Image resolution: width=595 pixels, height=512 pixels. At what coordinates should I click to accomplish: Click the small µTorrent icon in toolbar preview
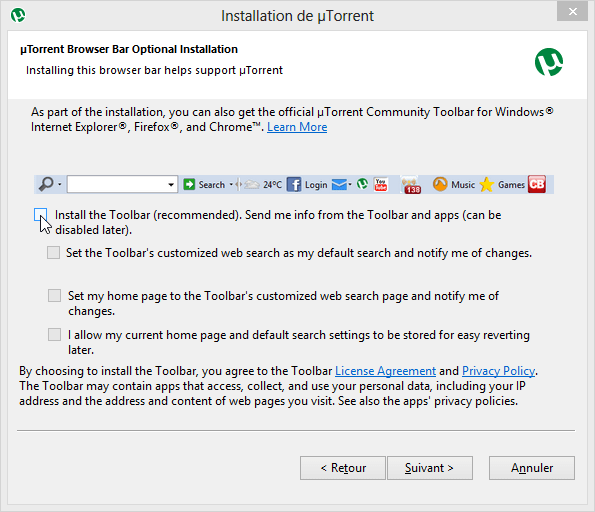click(x=362, y=184)
